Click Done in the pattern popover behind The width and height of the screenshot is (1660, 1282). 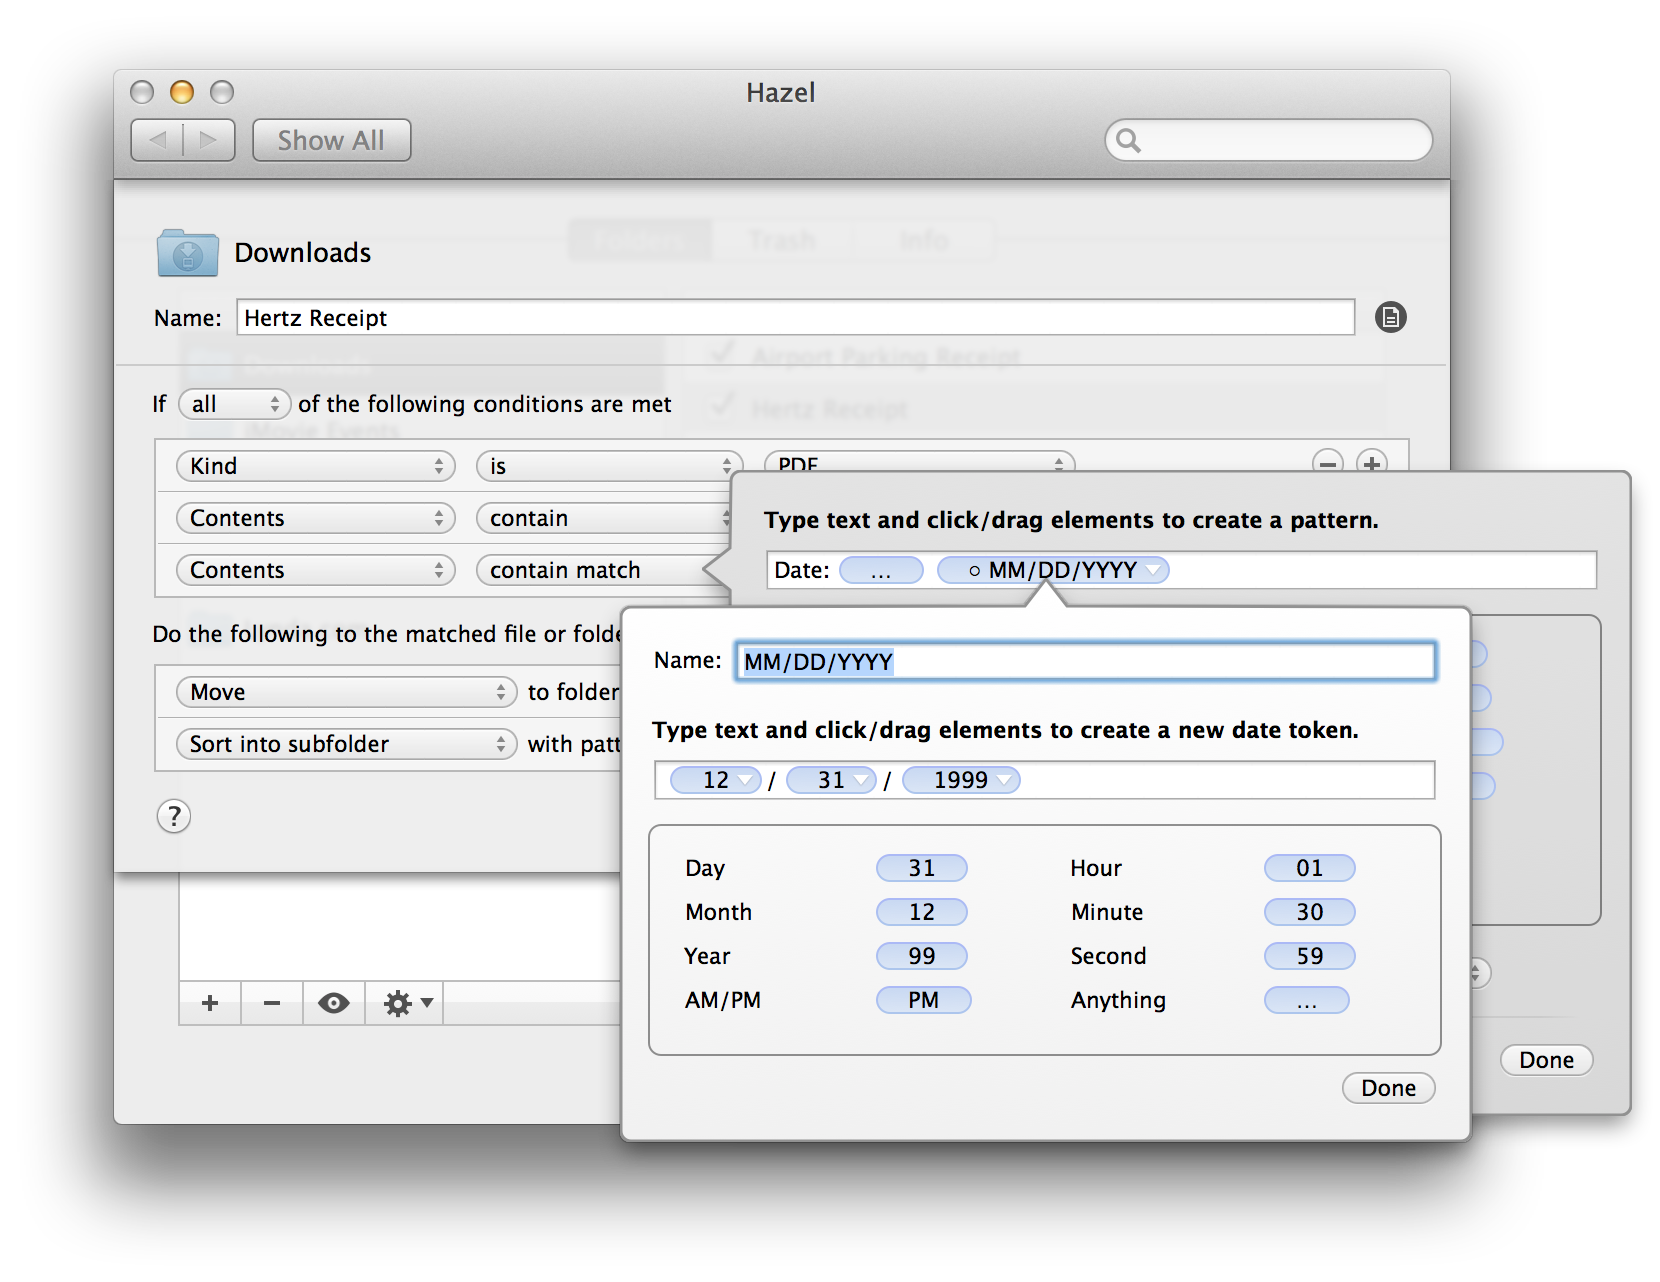click(x=1547, y=1060)
